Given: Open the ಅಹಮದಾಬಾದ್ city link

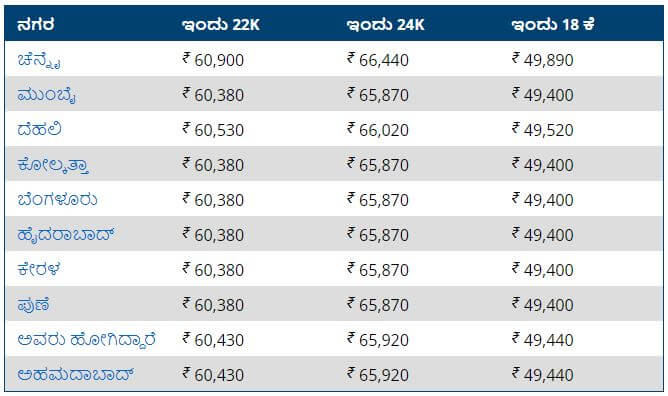Looking at the screenshot, I should pyautogui.click(x=76, y=375).
